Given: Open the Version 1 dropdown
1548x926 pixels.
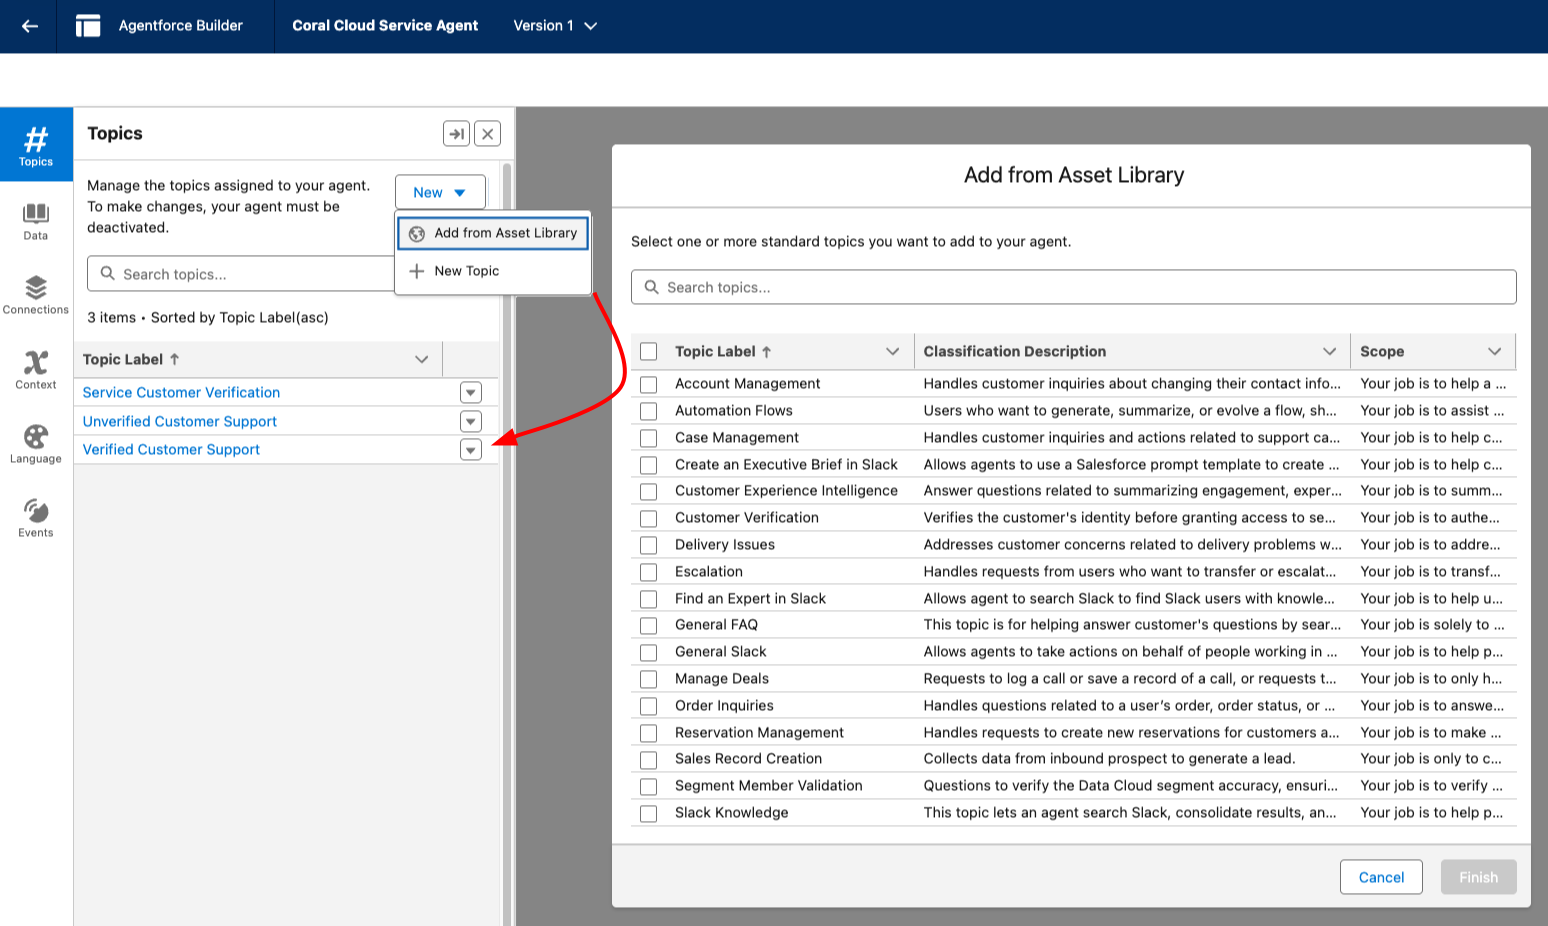Looking at the screenshot, I should [x=555, y=26].
